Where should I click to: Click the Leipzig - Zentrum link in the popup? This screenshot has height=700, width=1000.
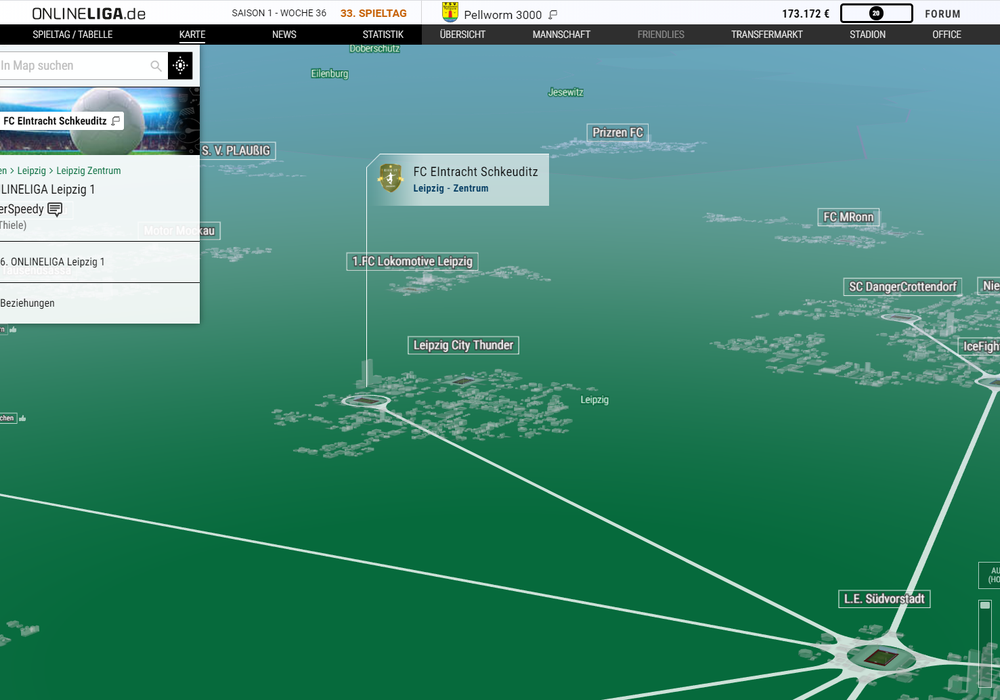click(x=451, y=188)
